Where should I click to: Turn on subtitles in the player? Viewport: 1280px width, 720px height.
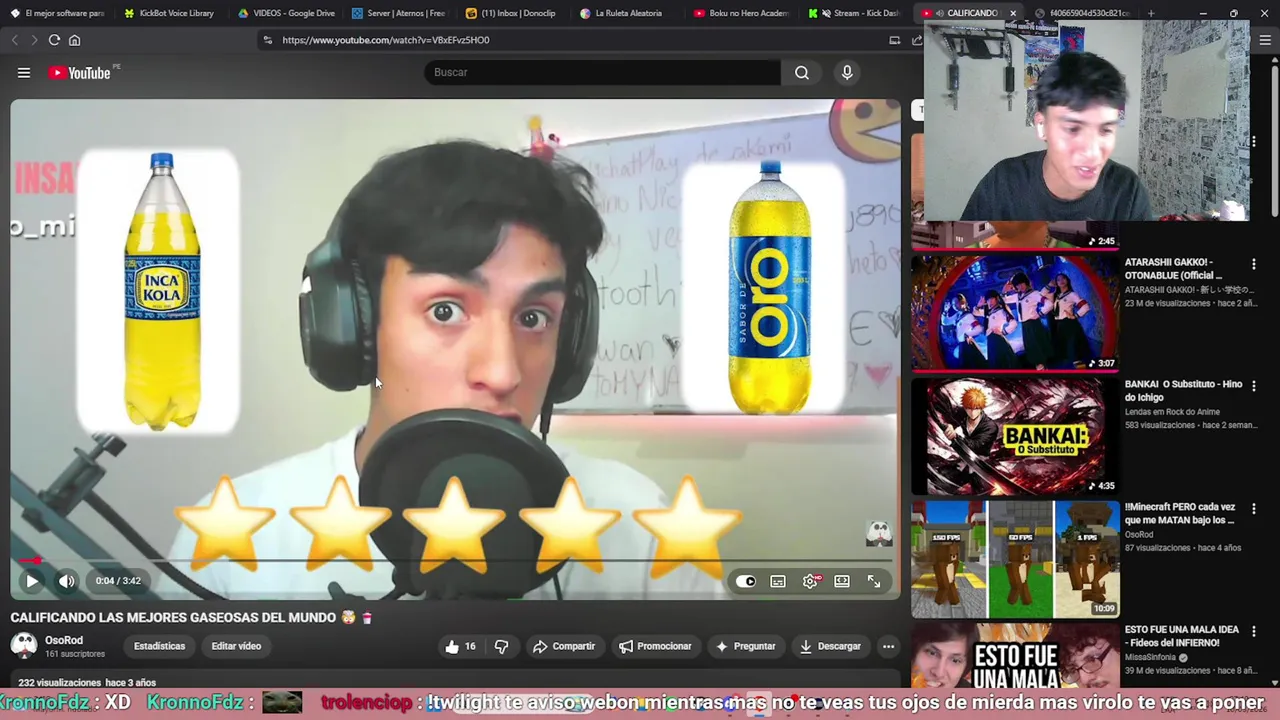778,581
